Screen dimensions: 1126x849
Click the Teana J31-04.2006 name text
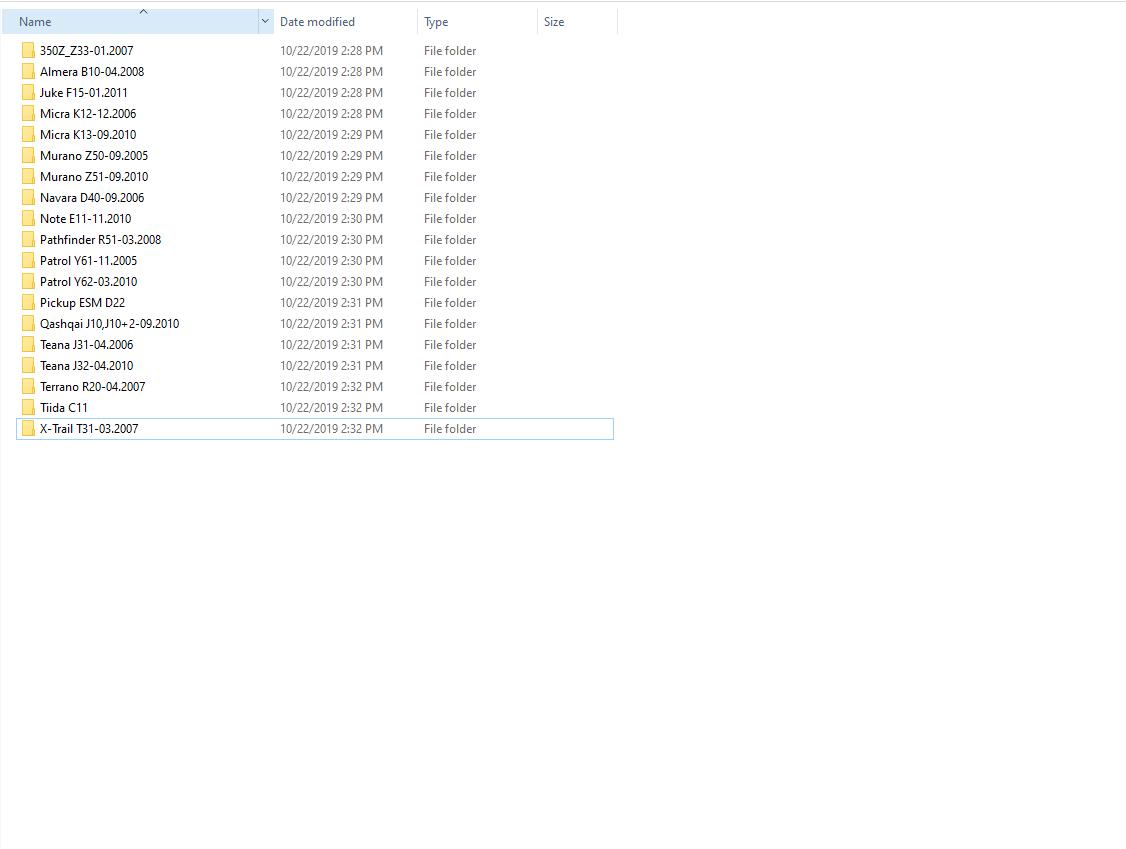pos(86,344)
